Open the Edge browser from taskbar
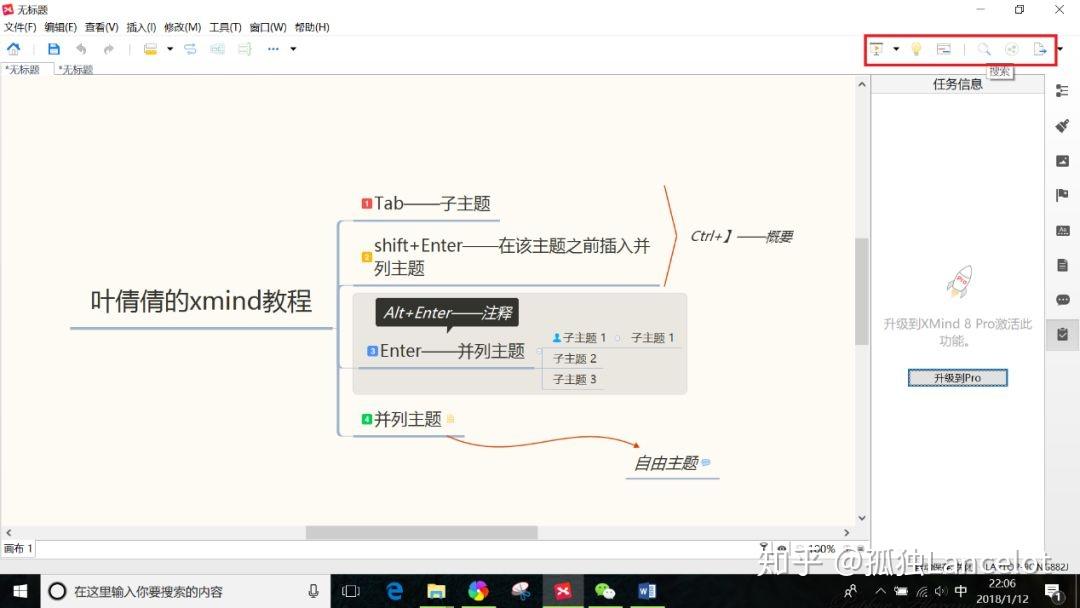 394,591
